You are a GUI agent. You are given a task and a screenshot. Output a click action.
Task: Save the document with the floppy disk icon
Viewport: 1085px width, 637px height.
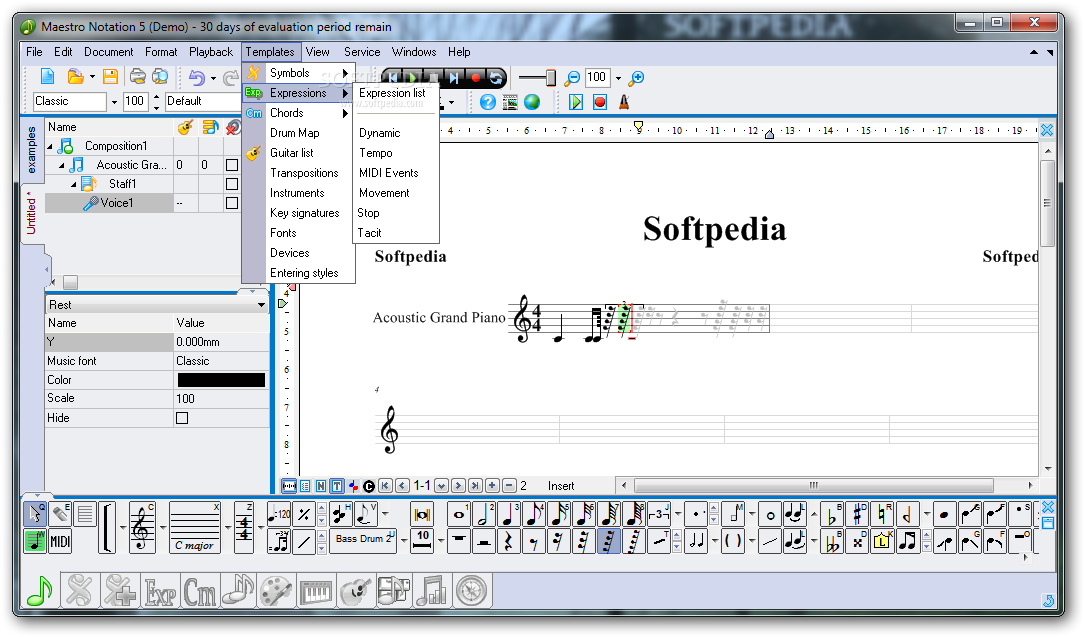110,77
